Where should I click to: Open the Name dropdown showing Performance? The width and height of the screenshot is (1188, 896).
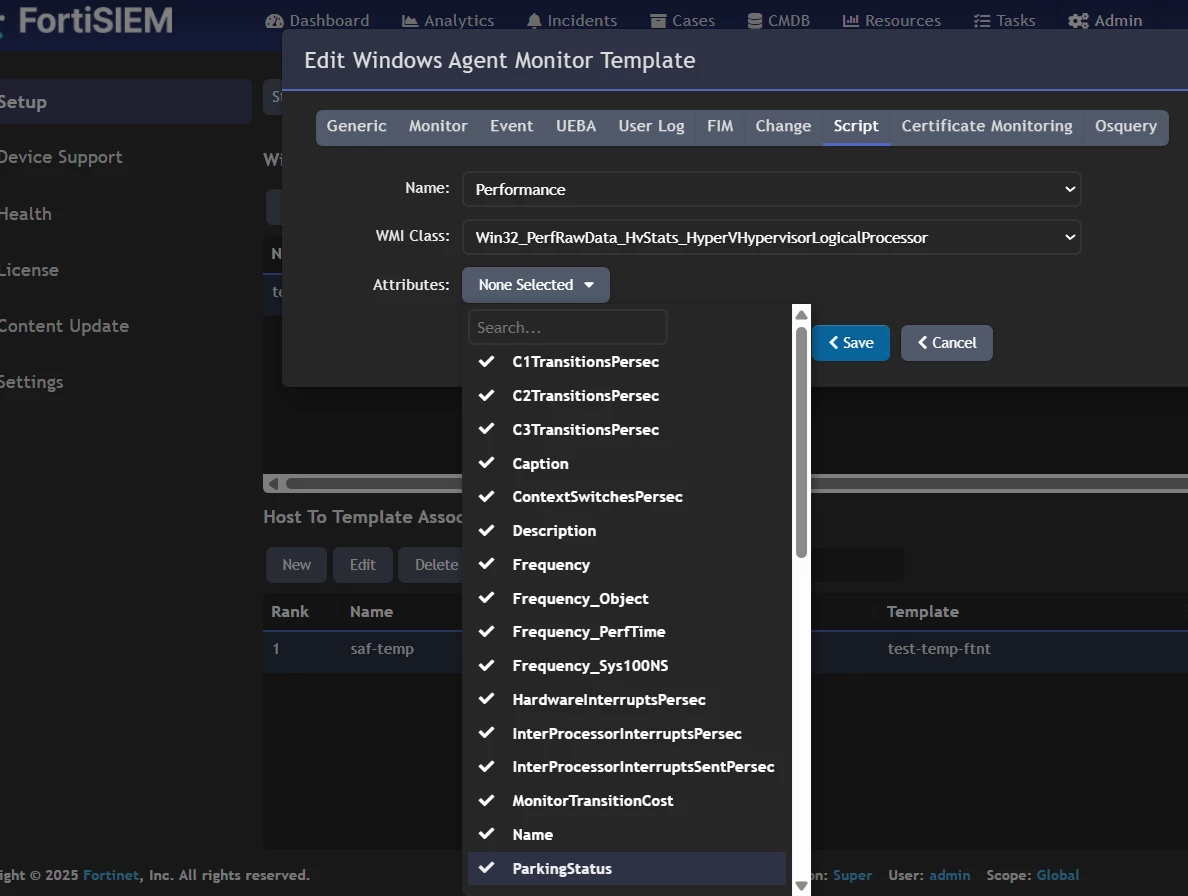coord(771,189)
